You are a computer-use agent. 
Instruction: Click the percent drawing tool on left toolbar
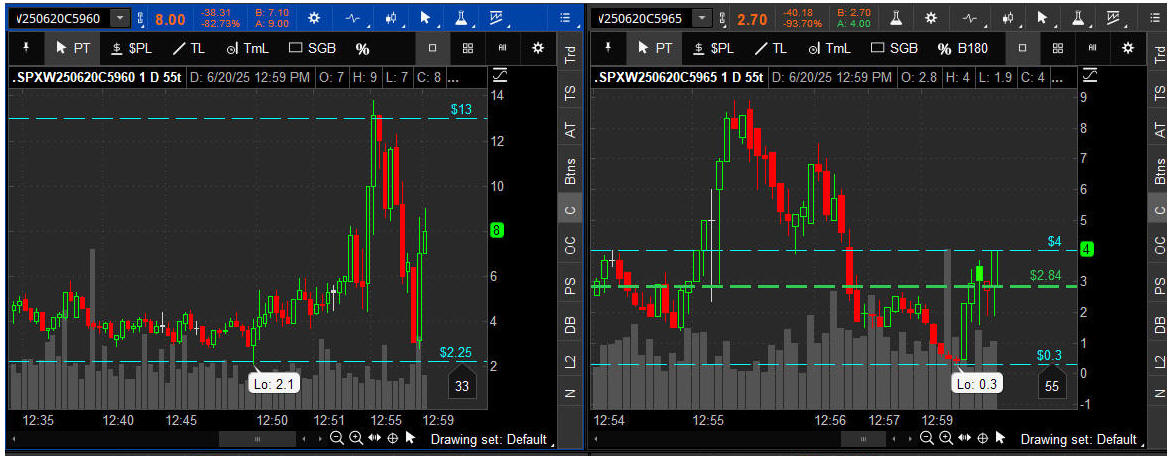[x=362, y=48]
